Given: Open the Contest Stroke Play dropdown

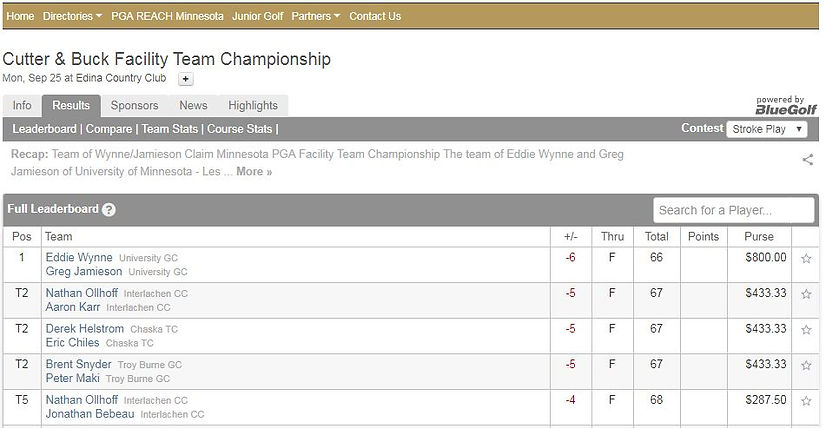Looking at the screenshot, I should pyautogui.click(x=766, y=129).
